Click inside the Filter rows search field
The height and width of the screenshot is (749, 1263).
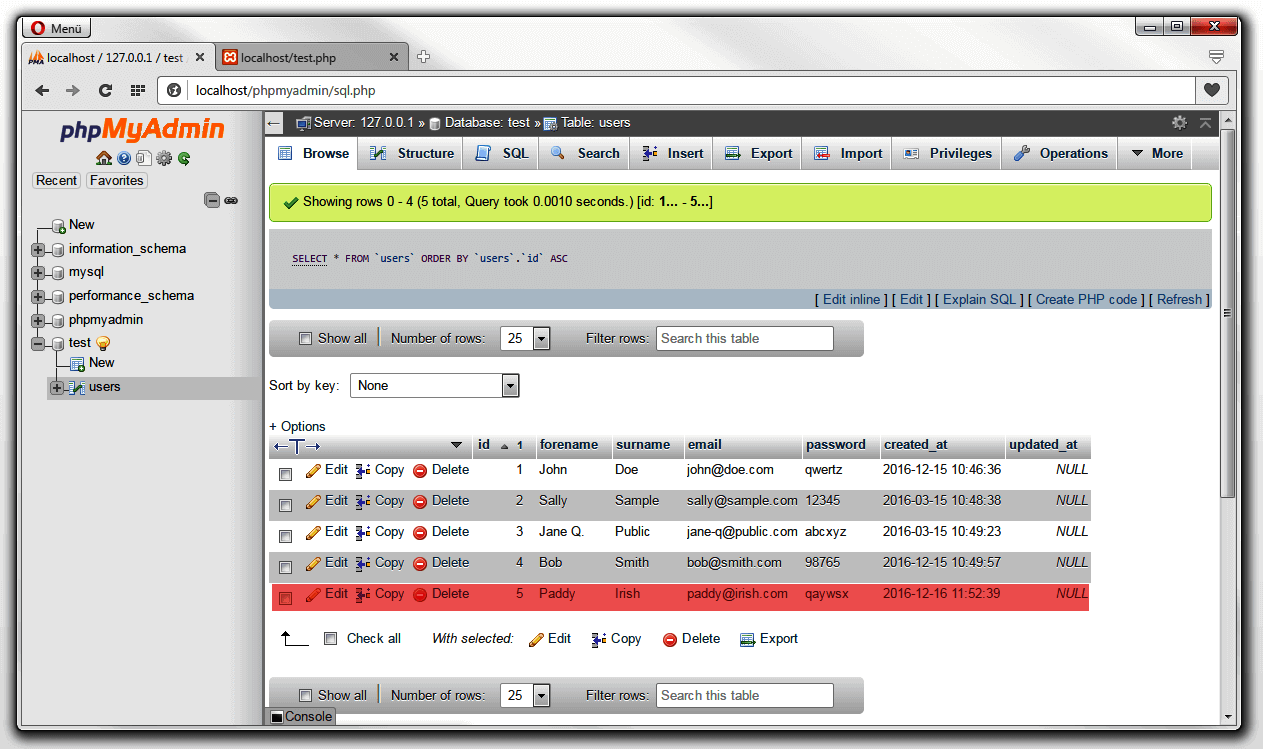[744, 338]
